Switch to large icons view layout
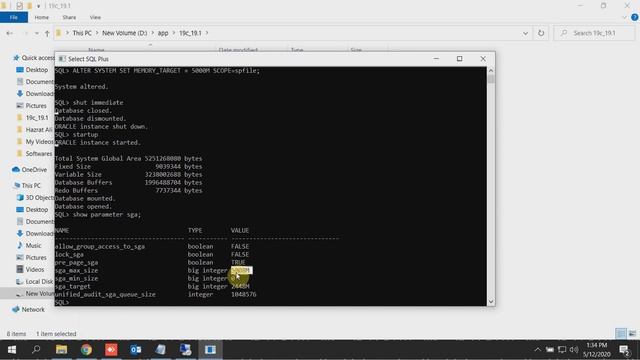 tap(632, 333)
